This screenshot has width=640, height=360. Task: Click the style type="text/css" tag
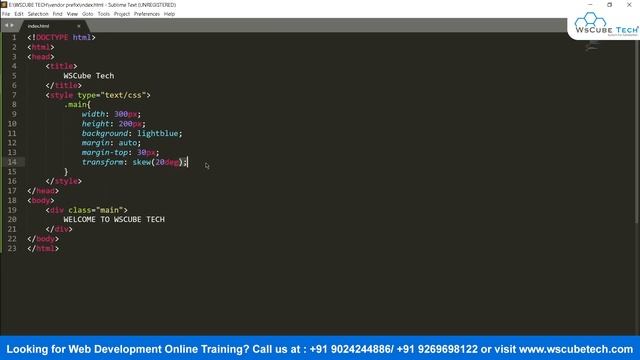point(98,95)
